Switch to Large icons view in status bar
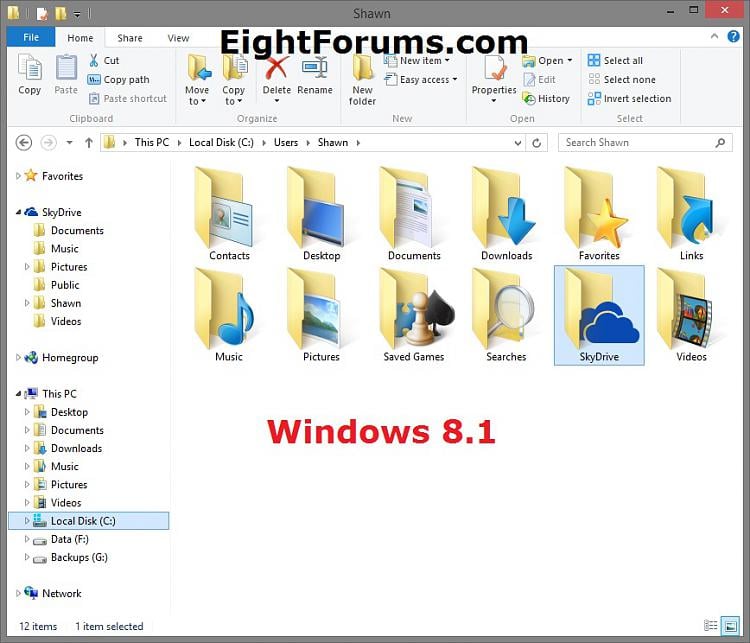The height and width of the screenshot is (643, 750). coord(730,625)
